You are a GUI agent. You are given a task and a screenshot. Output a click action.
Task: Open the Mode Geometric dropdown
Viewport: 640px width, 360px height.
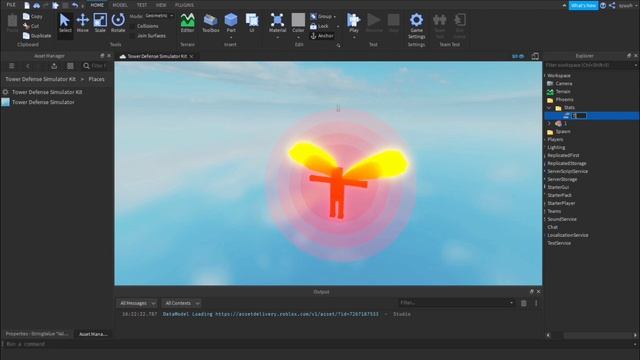(159, 16)
